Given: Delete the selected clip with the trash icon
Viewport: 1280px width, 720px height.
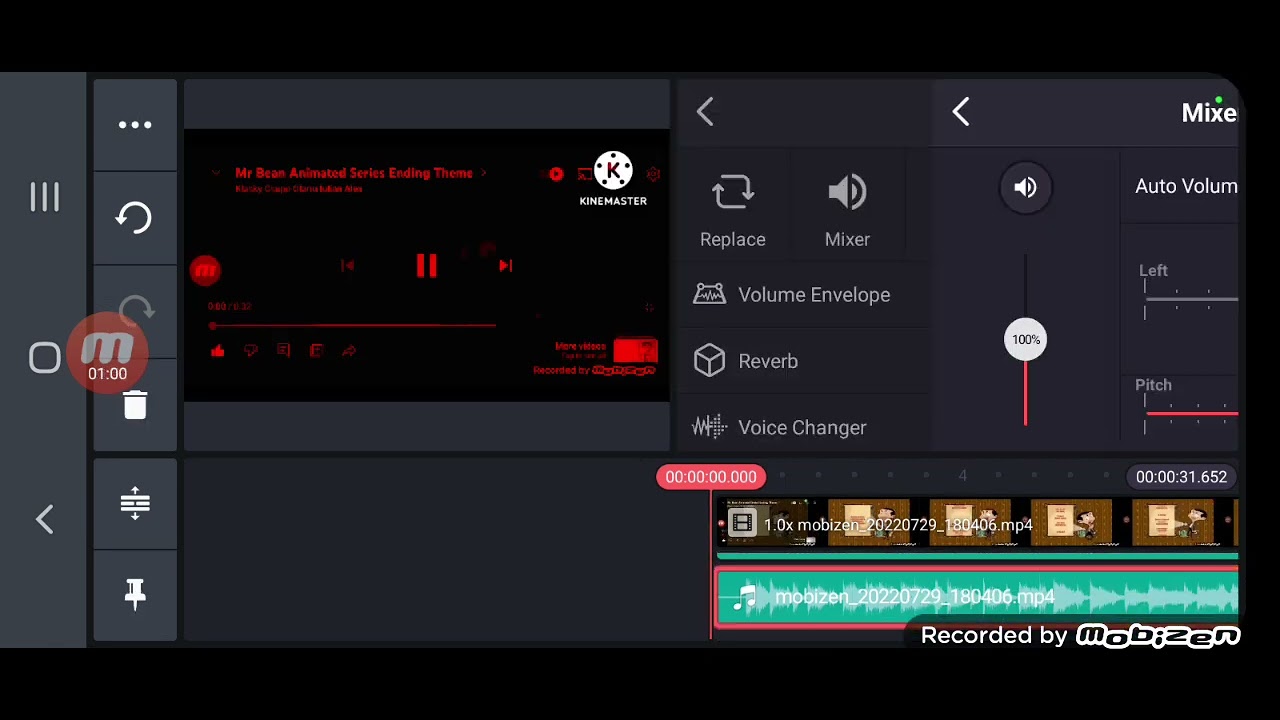Looking at the screenshot, I should pyautogui.click(x=135, y=405).
